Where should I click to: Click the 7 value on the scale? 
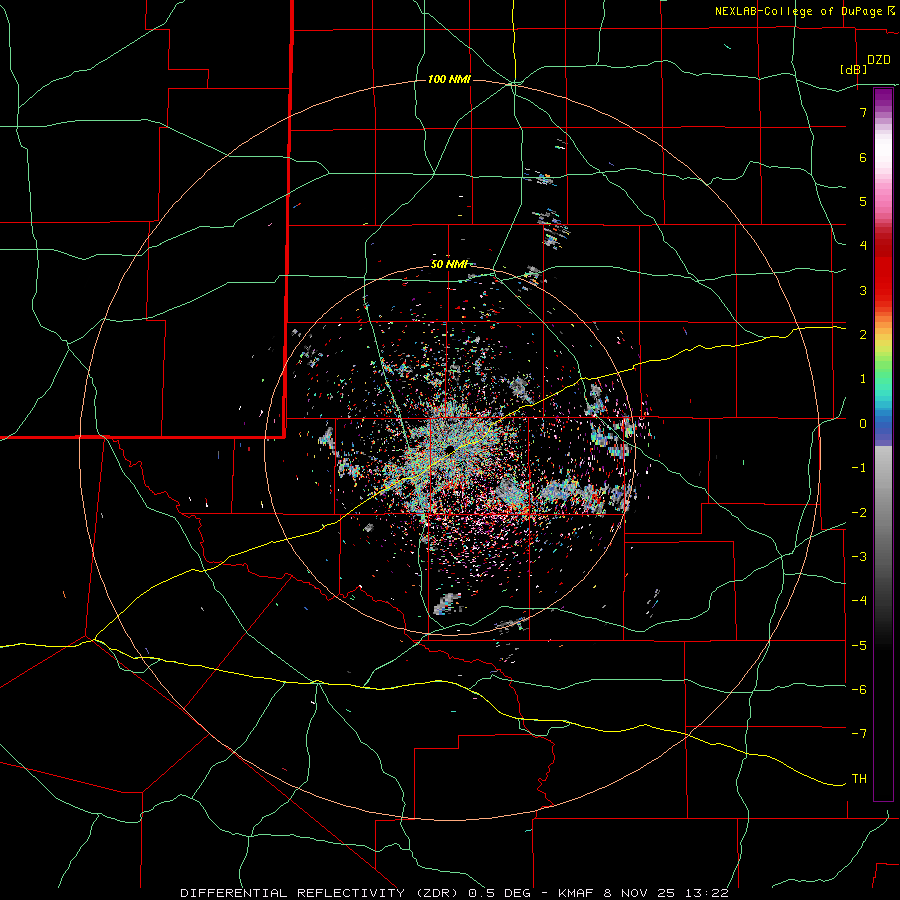pyautogui.click(x=863, y=112)
